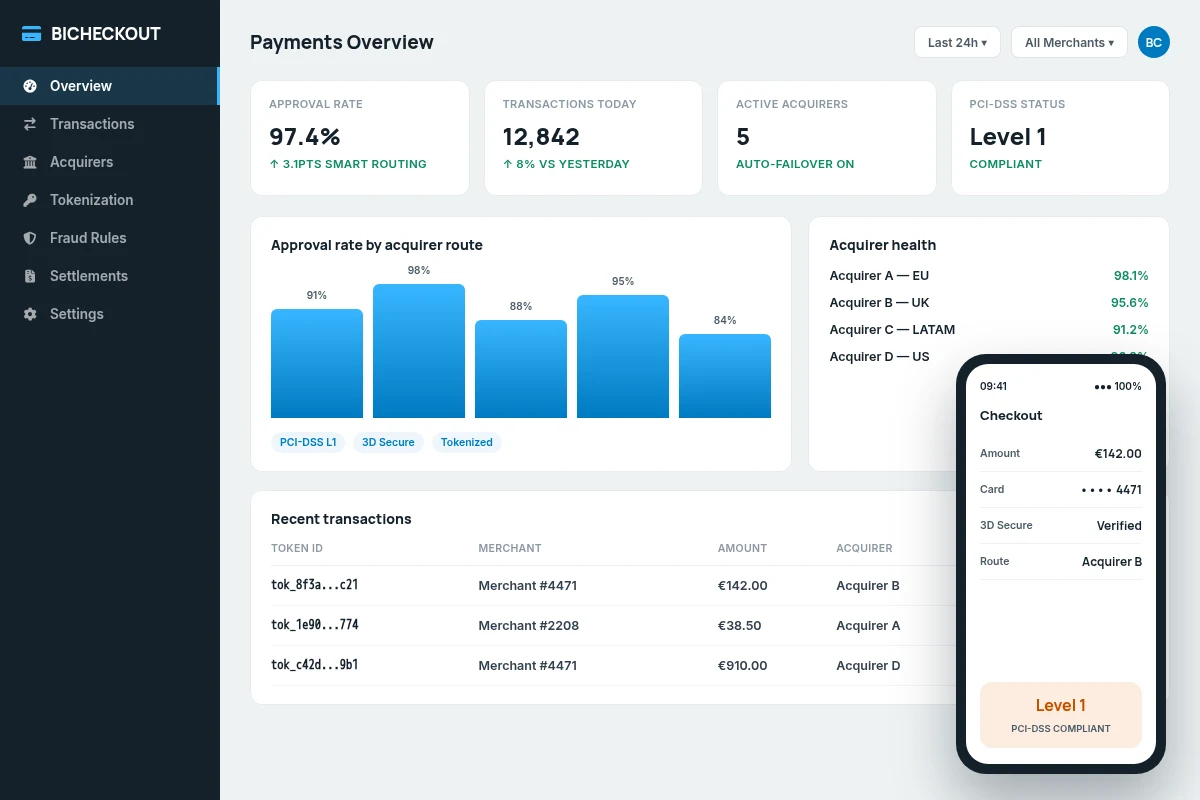1200x800 pixels.
Task: Click the 95.6% health value
Action: [1130, 303]
